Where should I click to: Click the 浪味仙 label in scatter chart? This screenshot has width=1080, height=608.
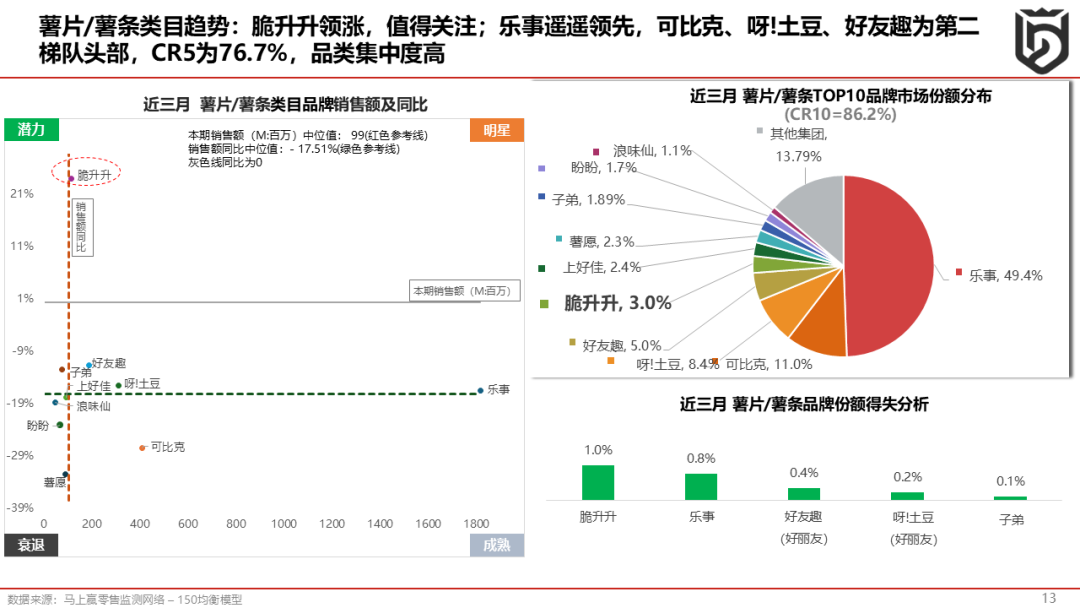93,406
